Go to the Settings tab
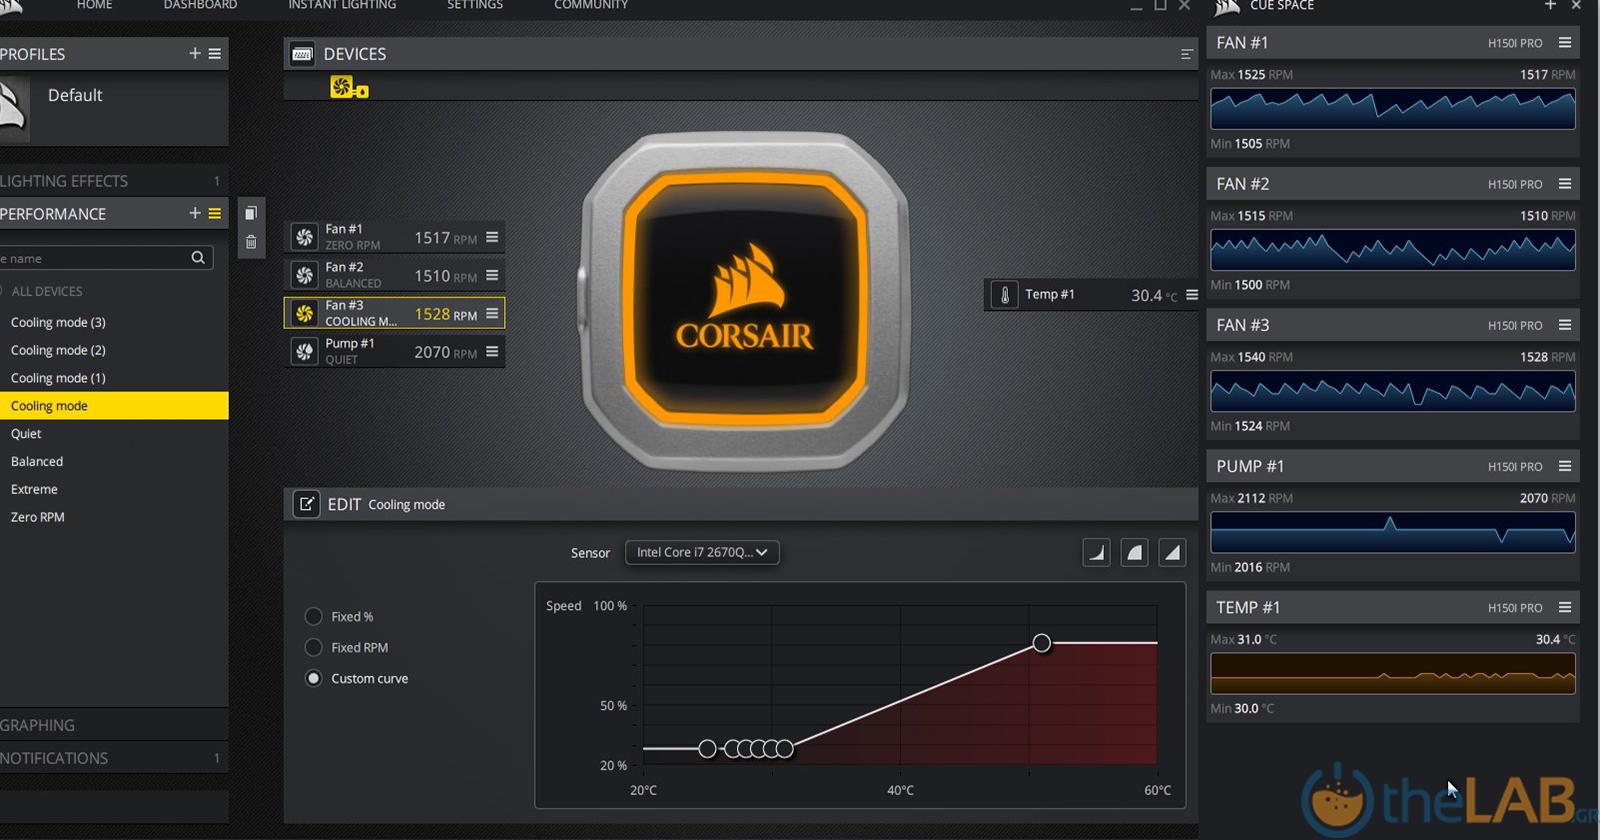 tap(474, 5)
